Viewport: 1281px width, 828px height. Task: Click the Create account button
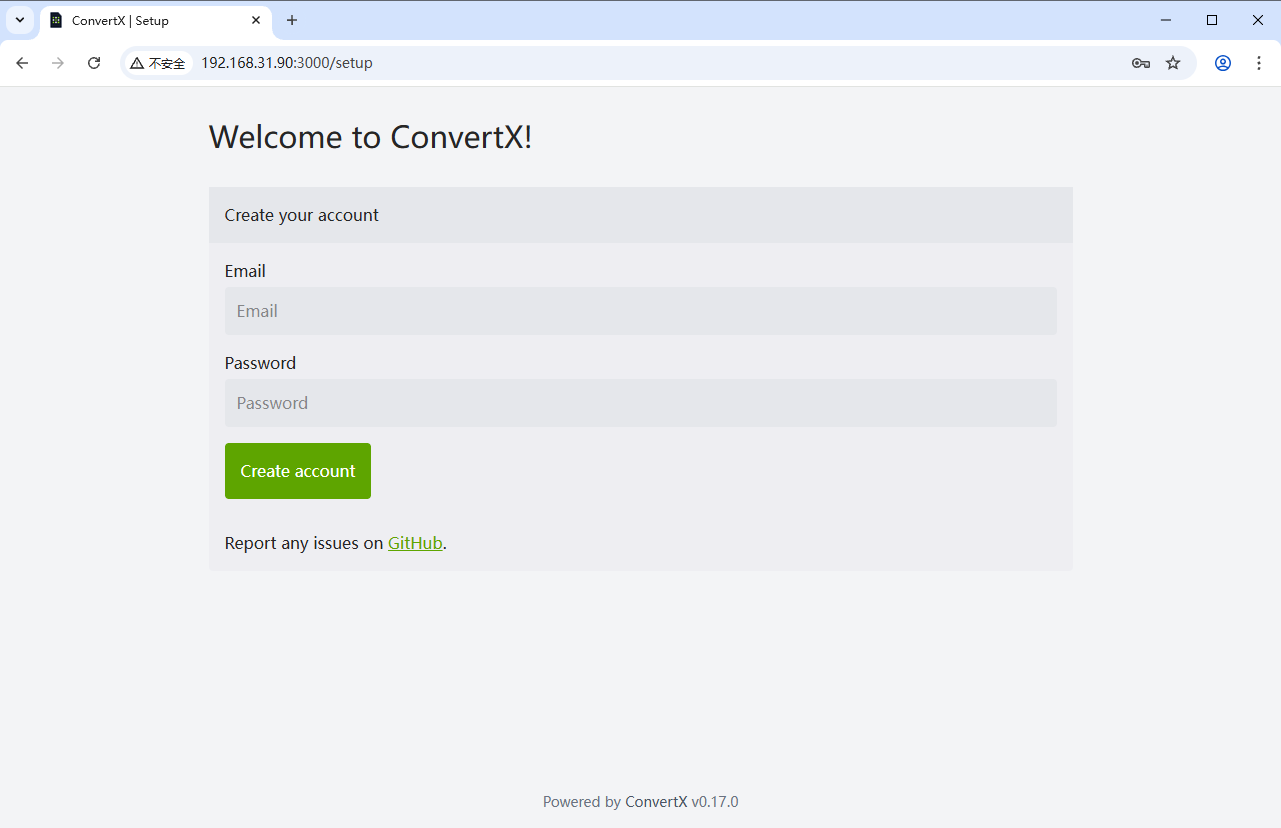click(298, 471)
